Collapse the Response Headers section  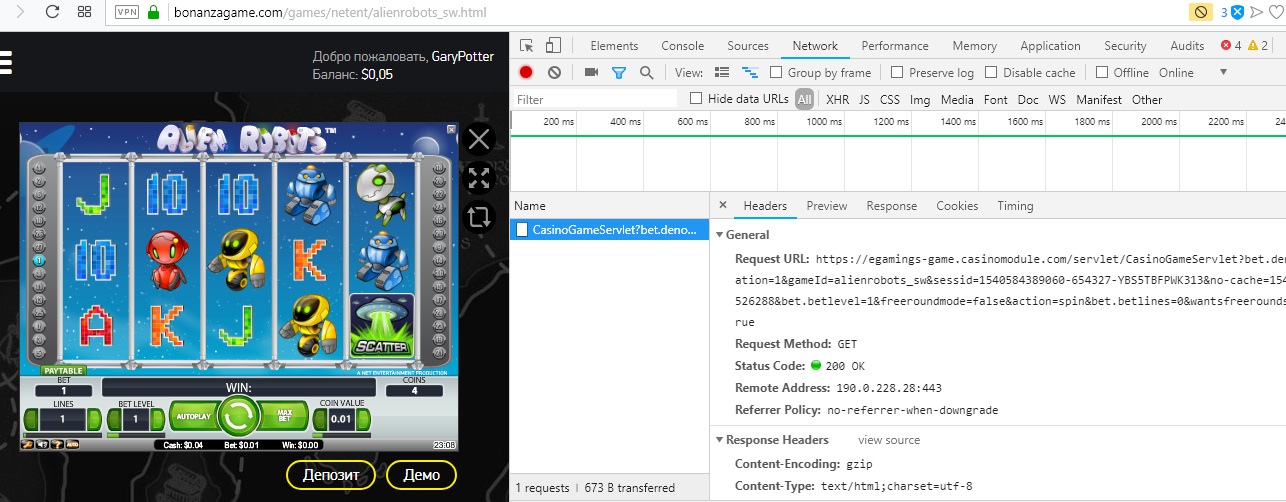(720, 440)
